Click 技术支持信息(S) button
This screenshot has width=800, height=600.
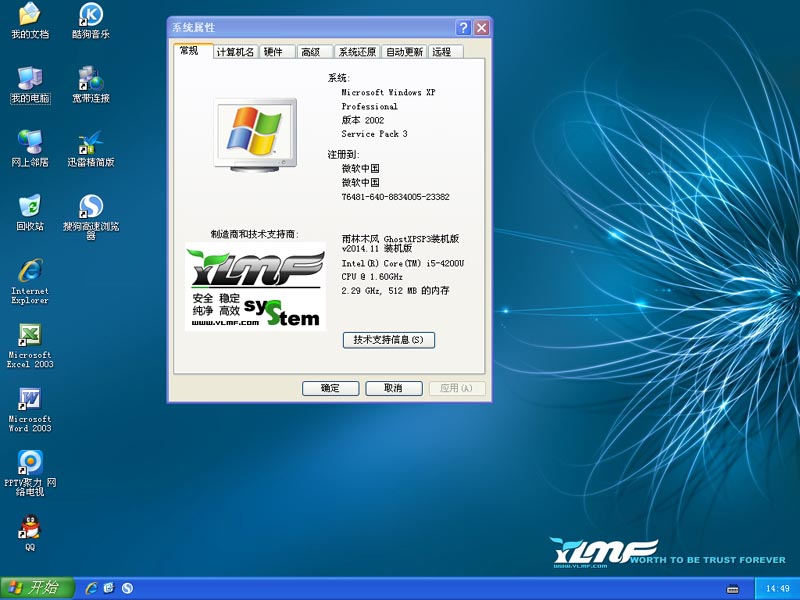click(389, 340)
